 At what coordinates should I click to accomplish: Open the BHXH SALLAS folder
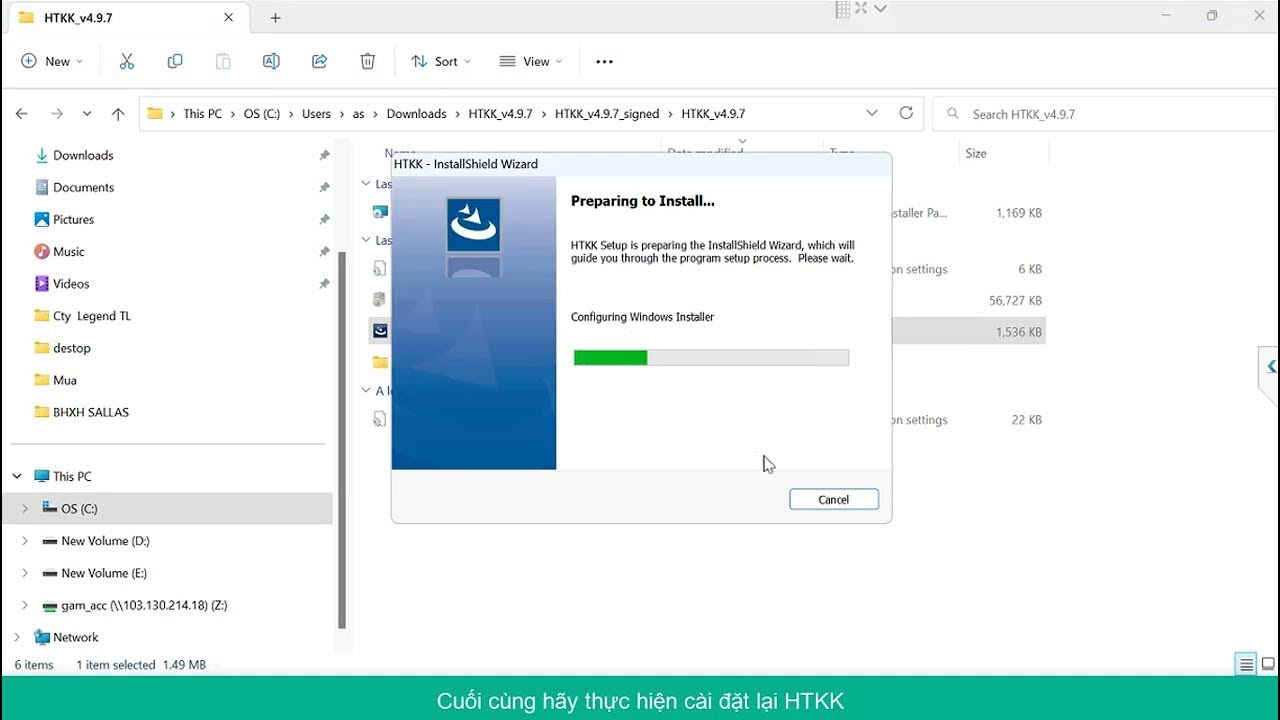[x=90, y=412]
